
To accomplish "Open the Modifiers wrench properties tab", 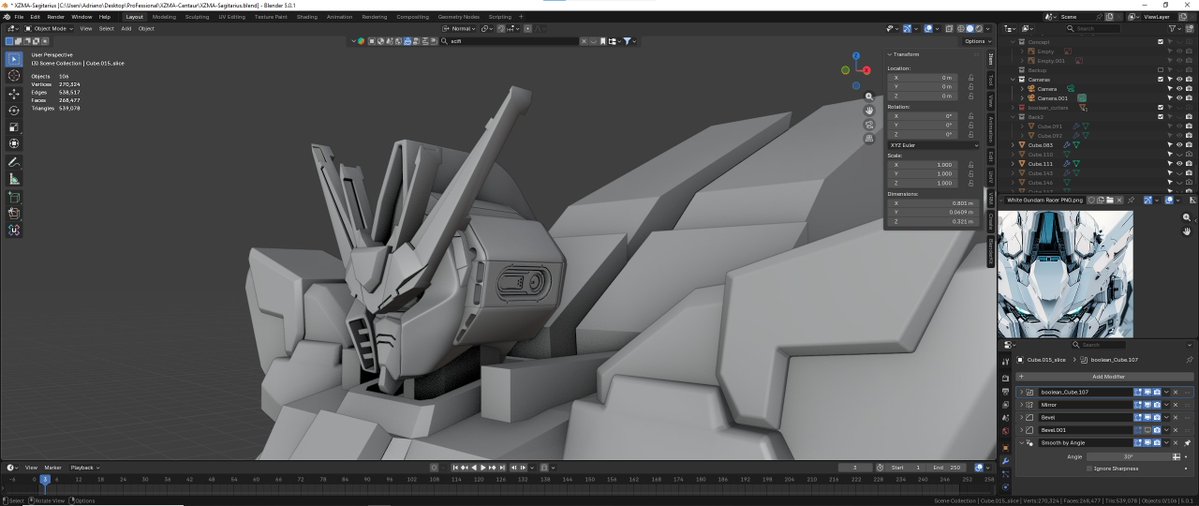I will (x=1006, y=461).
